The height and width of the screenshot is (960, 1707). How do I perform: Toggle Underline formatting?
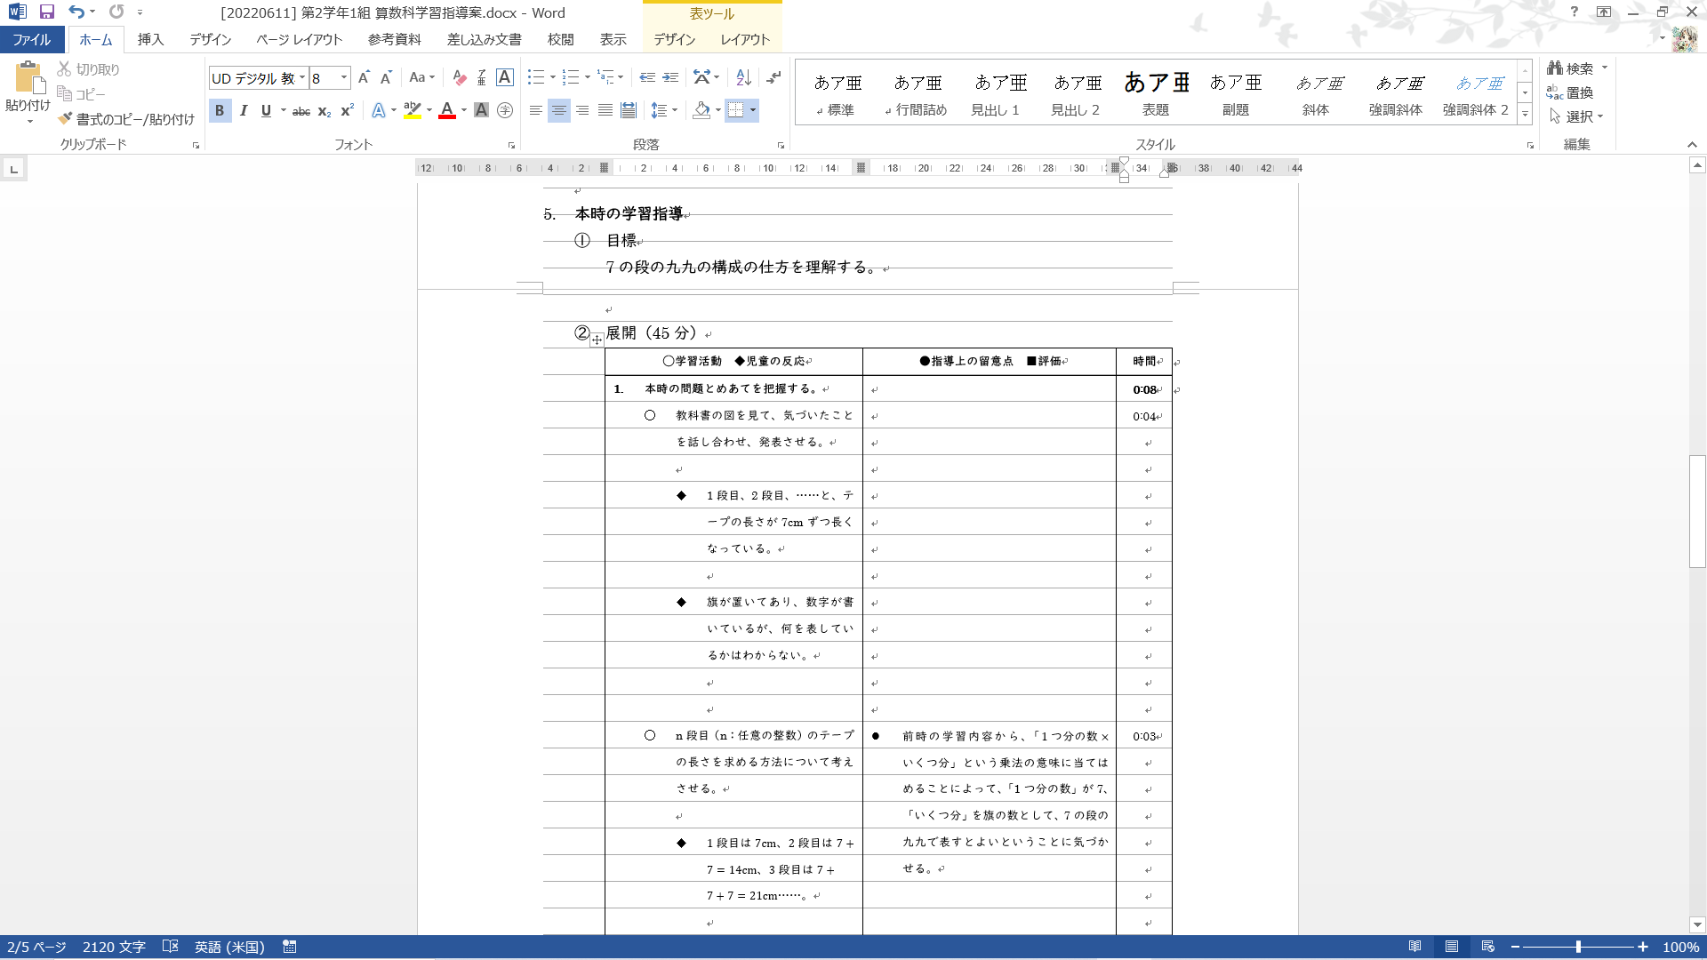point(266,111)
